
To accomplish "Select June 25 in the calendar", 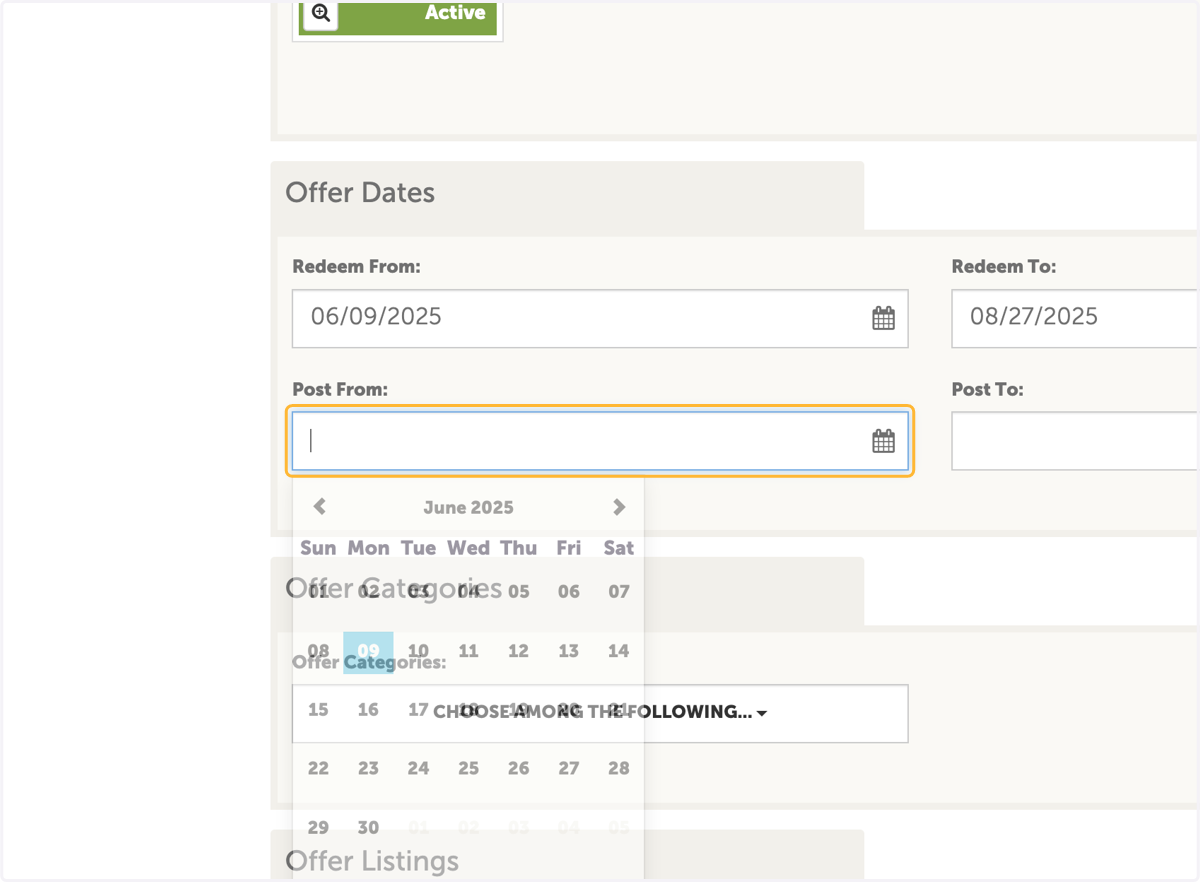I will [x=468, y=769].
